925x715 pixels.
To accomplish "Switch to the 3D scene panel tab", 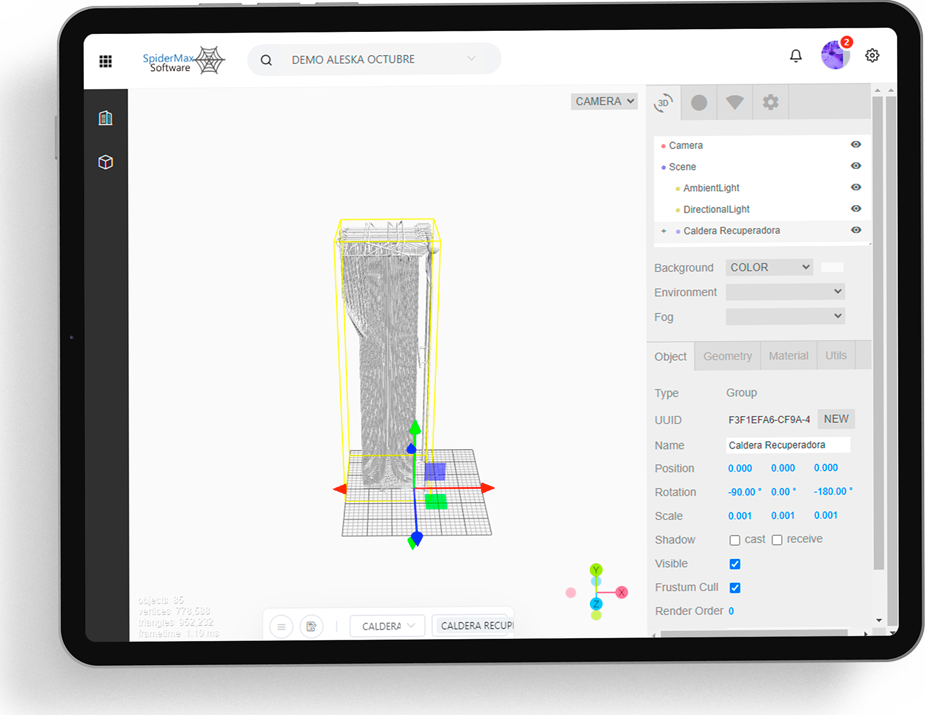I will 663,102.
